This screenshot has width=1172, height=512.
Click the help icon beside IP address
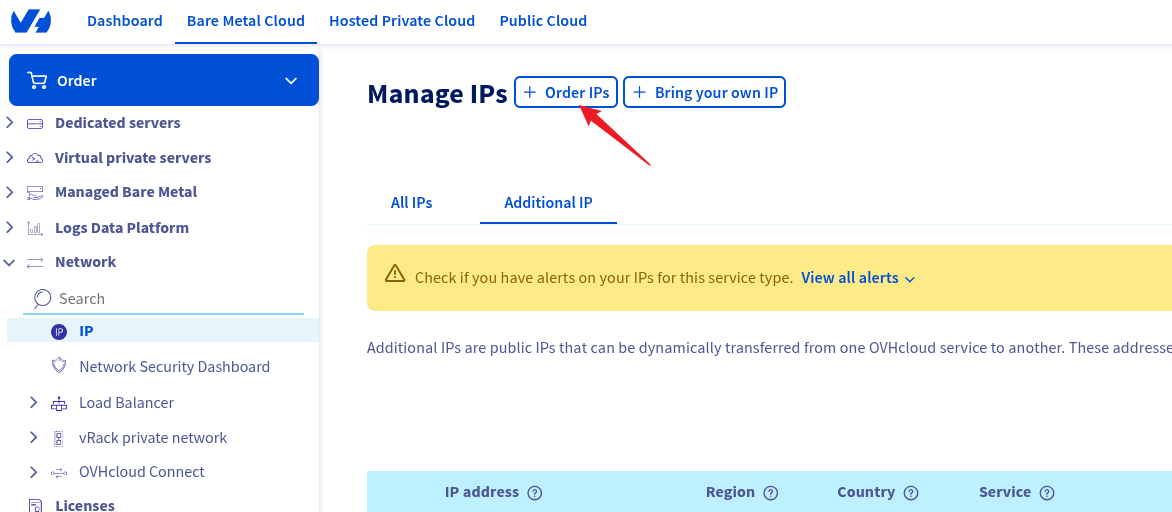pyautogui.click(x=535, y=493)
